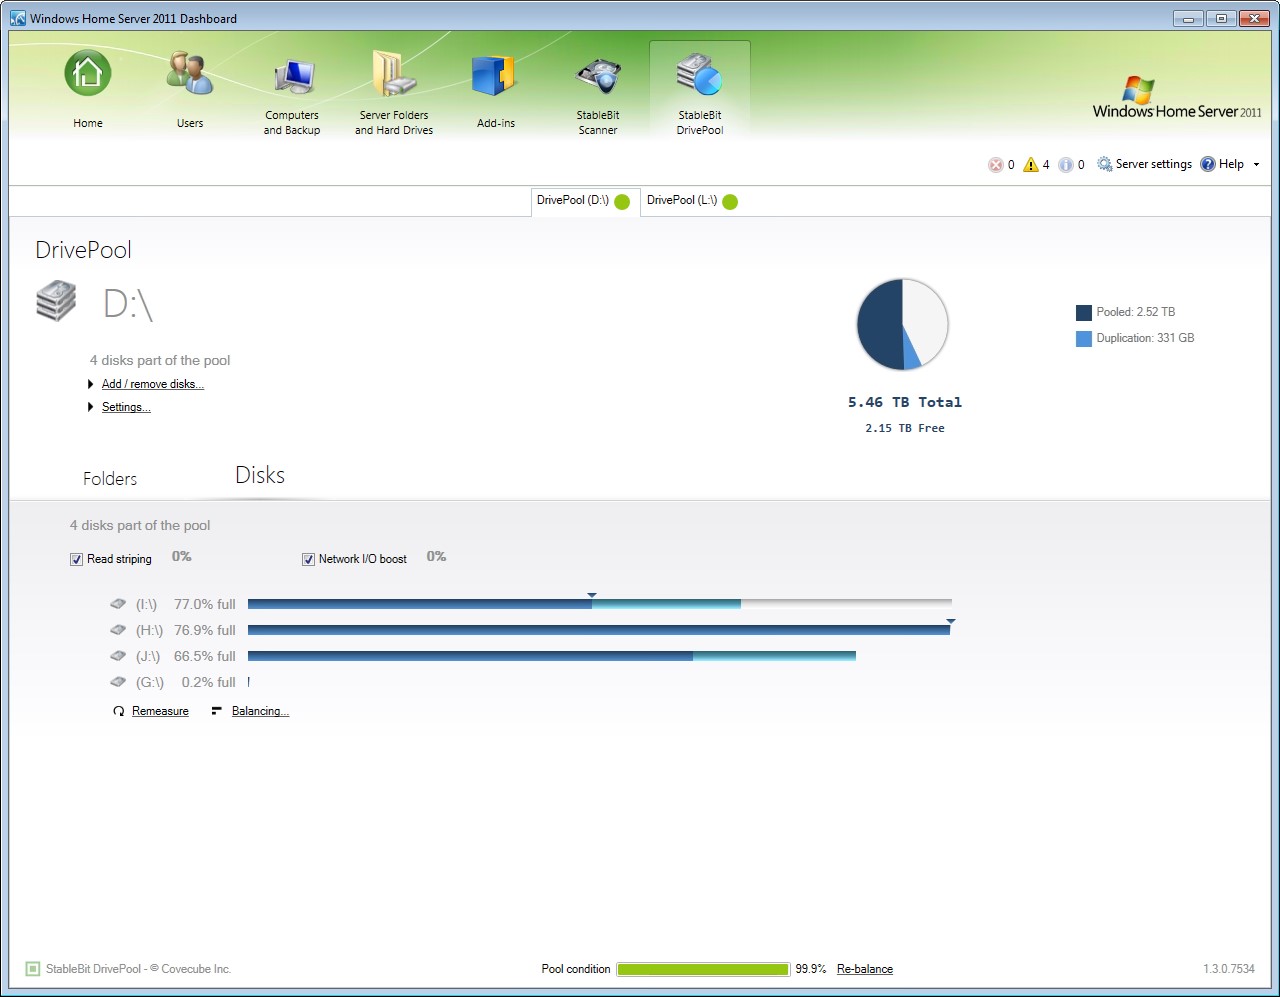The image size is (1280, 997).
Task: Open the Users section icon
Action: 190,75
